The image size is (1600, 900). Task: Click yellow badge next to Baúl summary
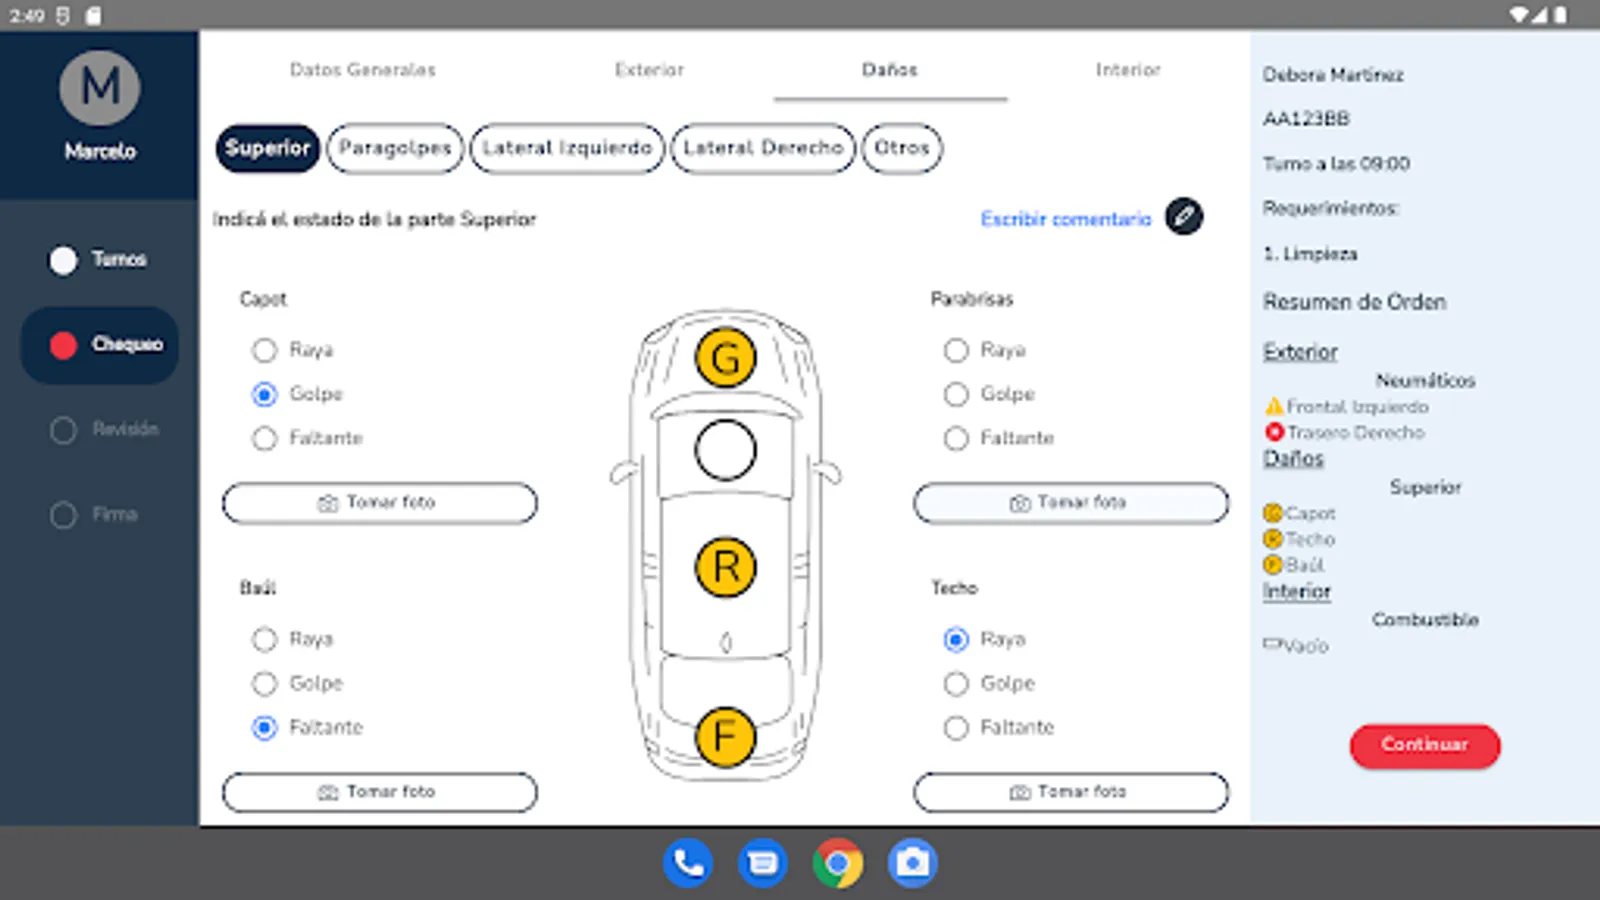pos(1273,565)
